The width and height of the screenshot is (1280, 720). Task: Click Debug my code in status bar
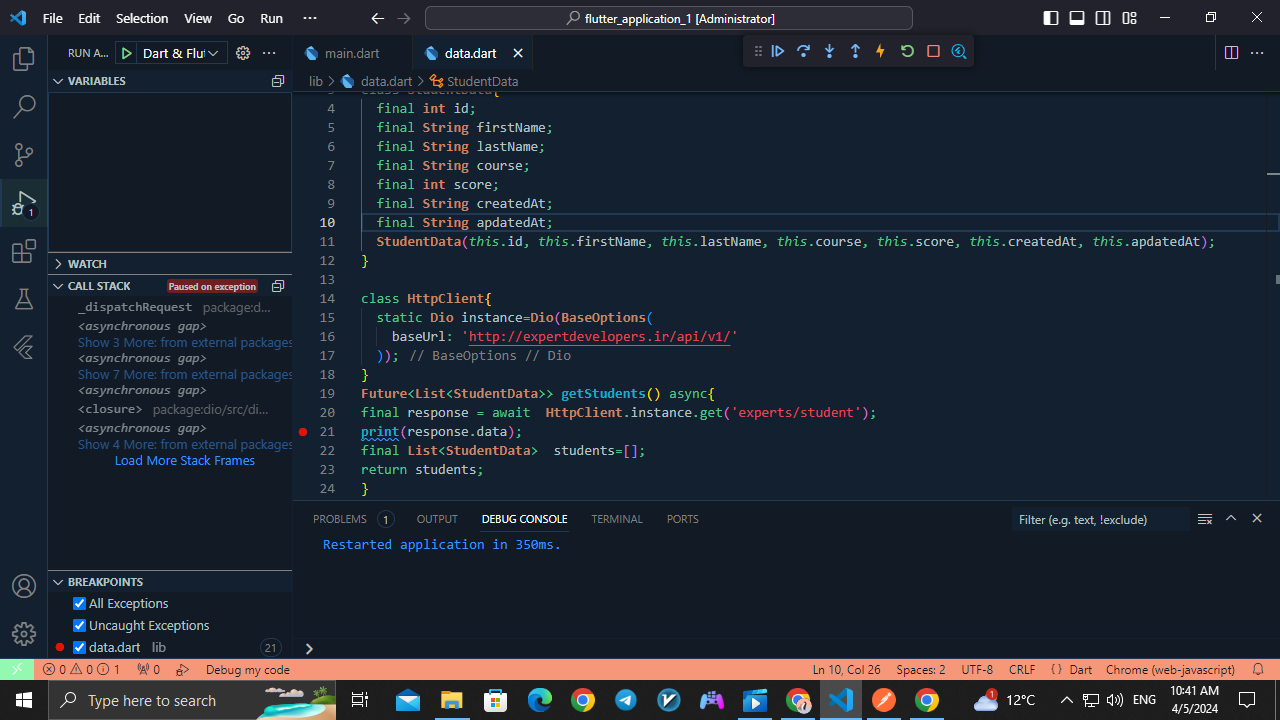coord(247,670)
